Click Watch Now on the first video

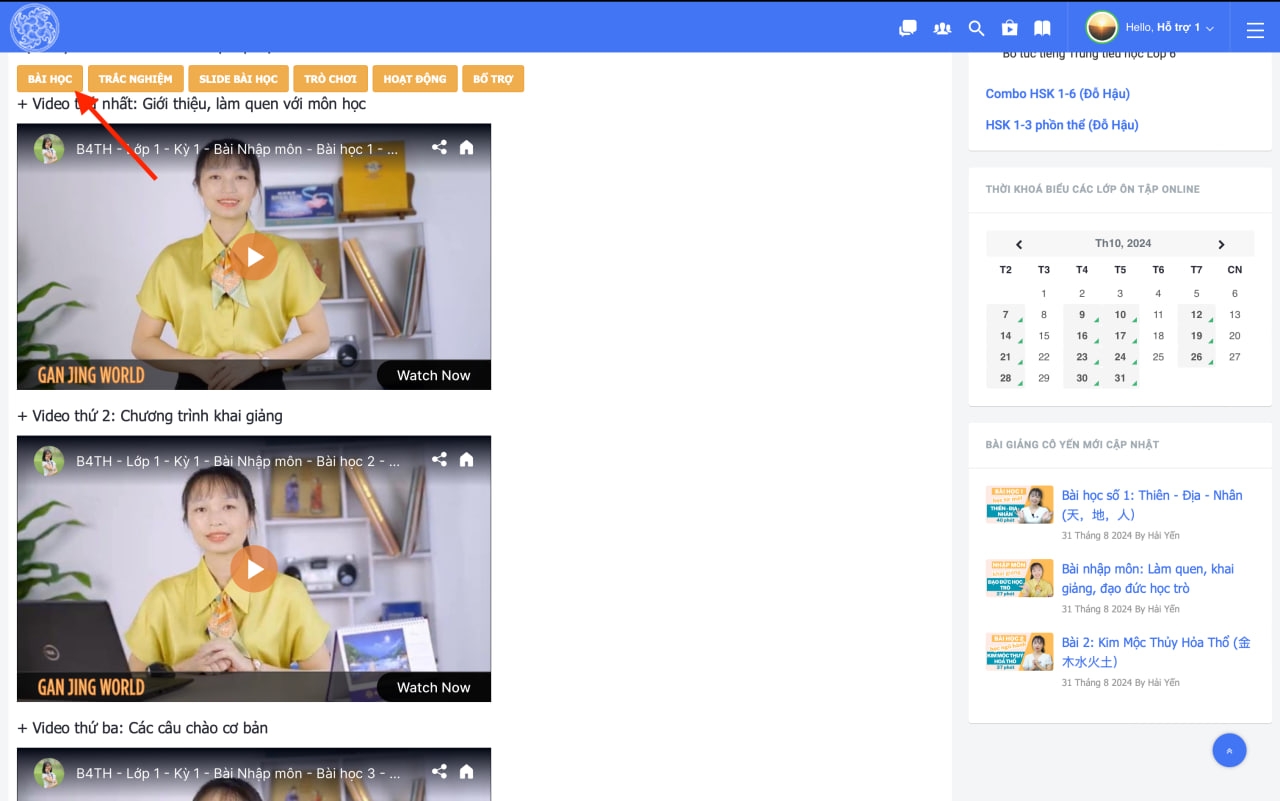tap(433, 375)
